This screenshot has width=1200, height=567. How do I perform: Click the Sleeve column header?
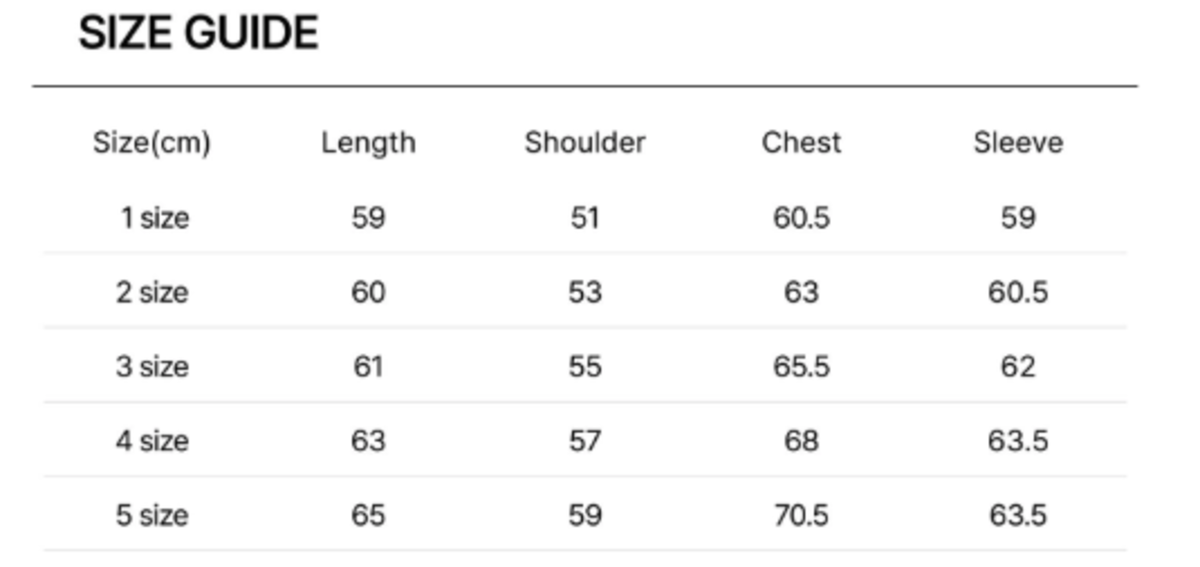[1018, 142]
